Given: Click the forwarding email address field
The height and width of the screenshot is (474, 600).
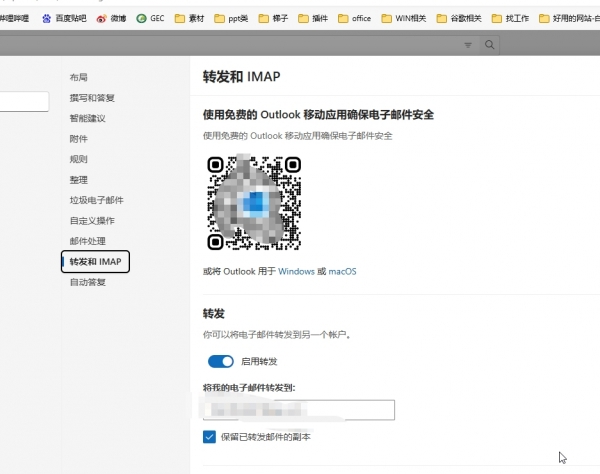Looking at the screenshot, I should click(299, 410).
